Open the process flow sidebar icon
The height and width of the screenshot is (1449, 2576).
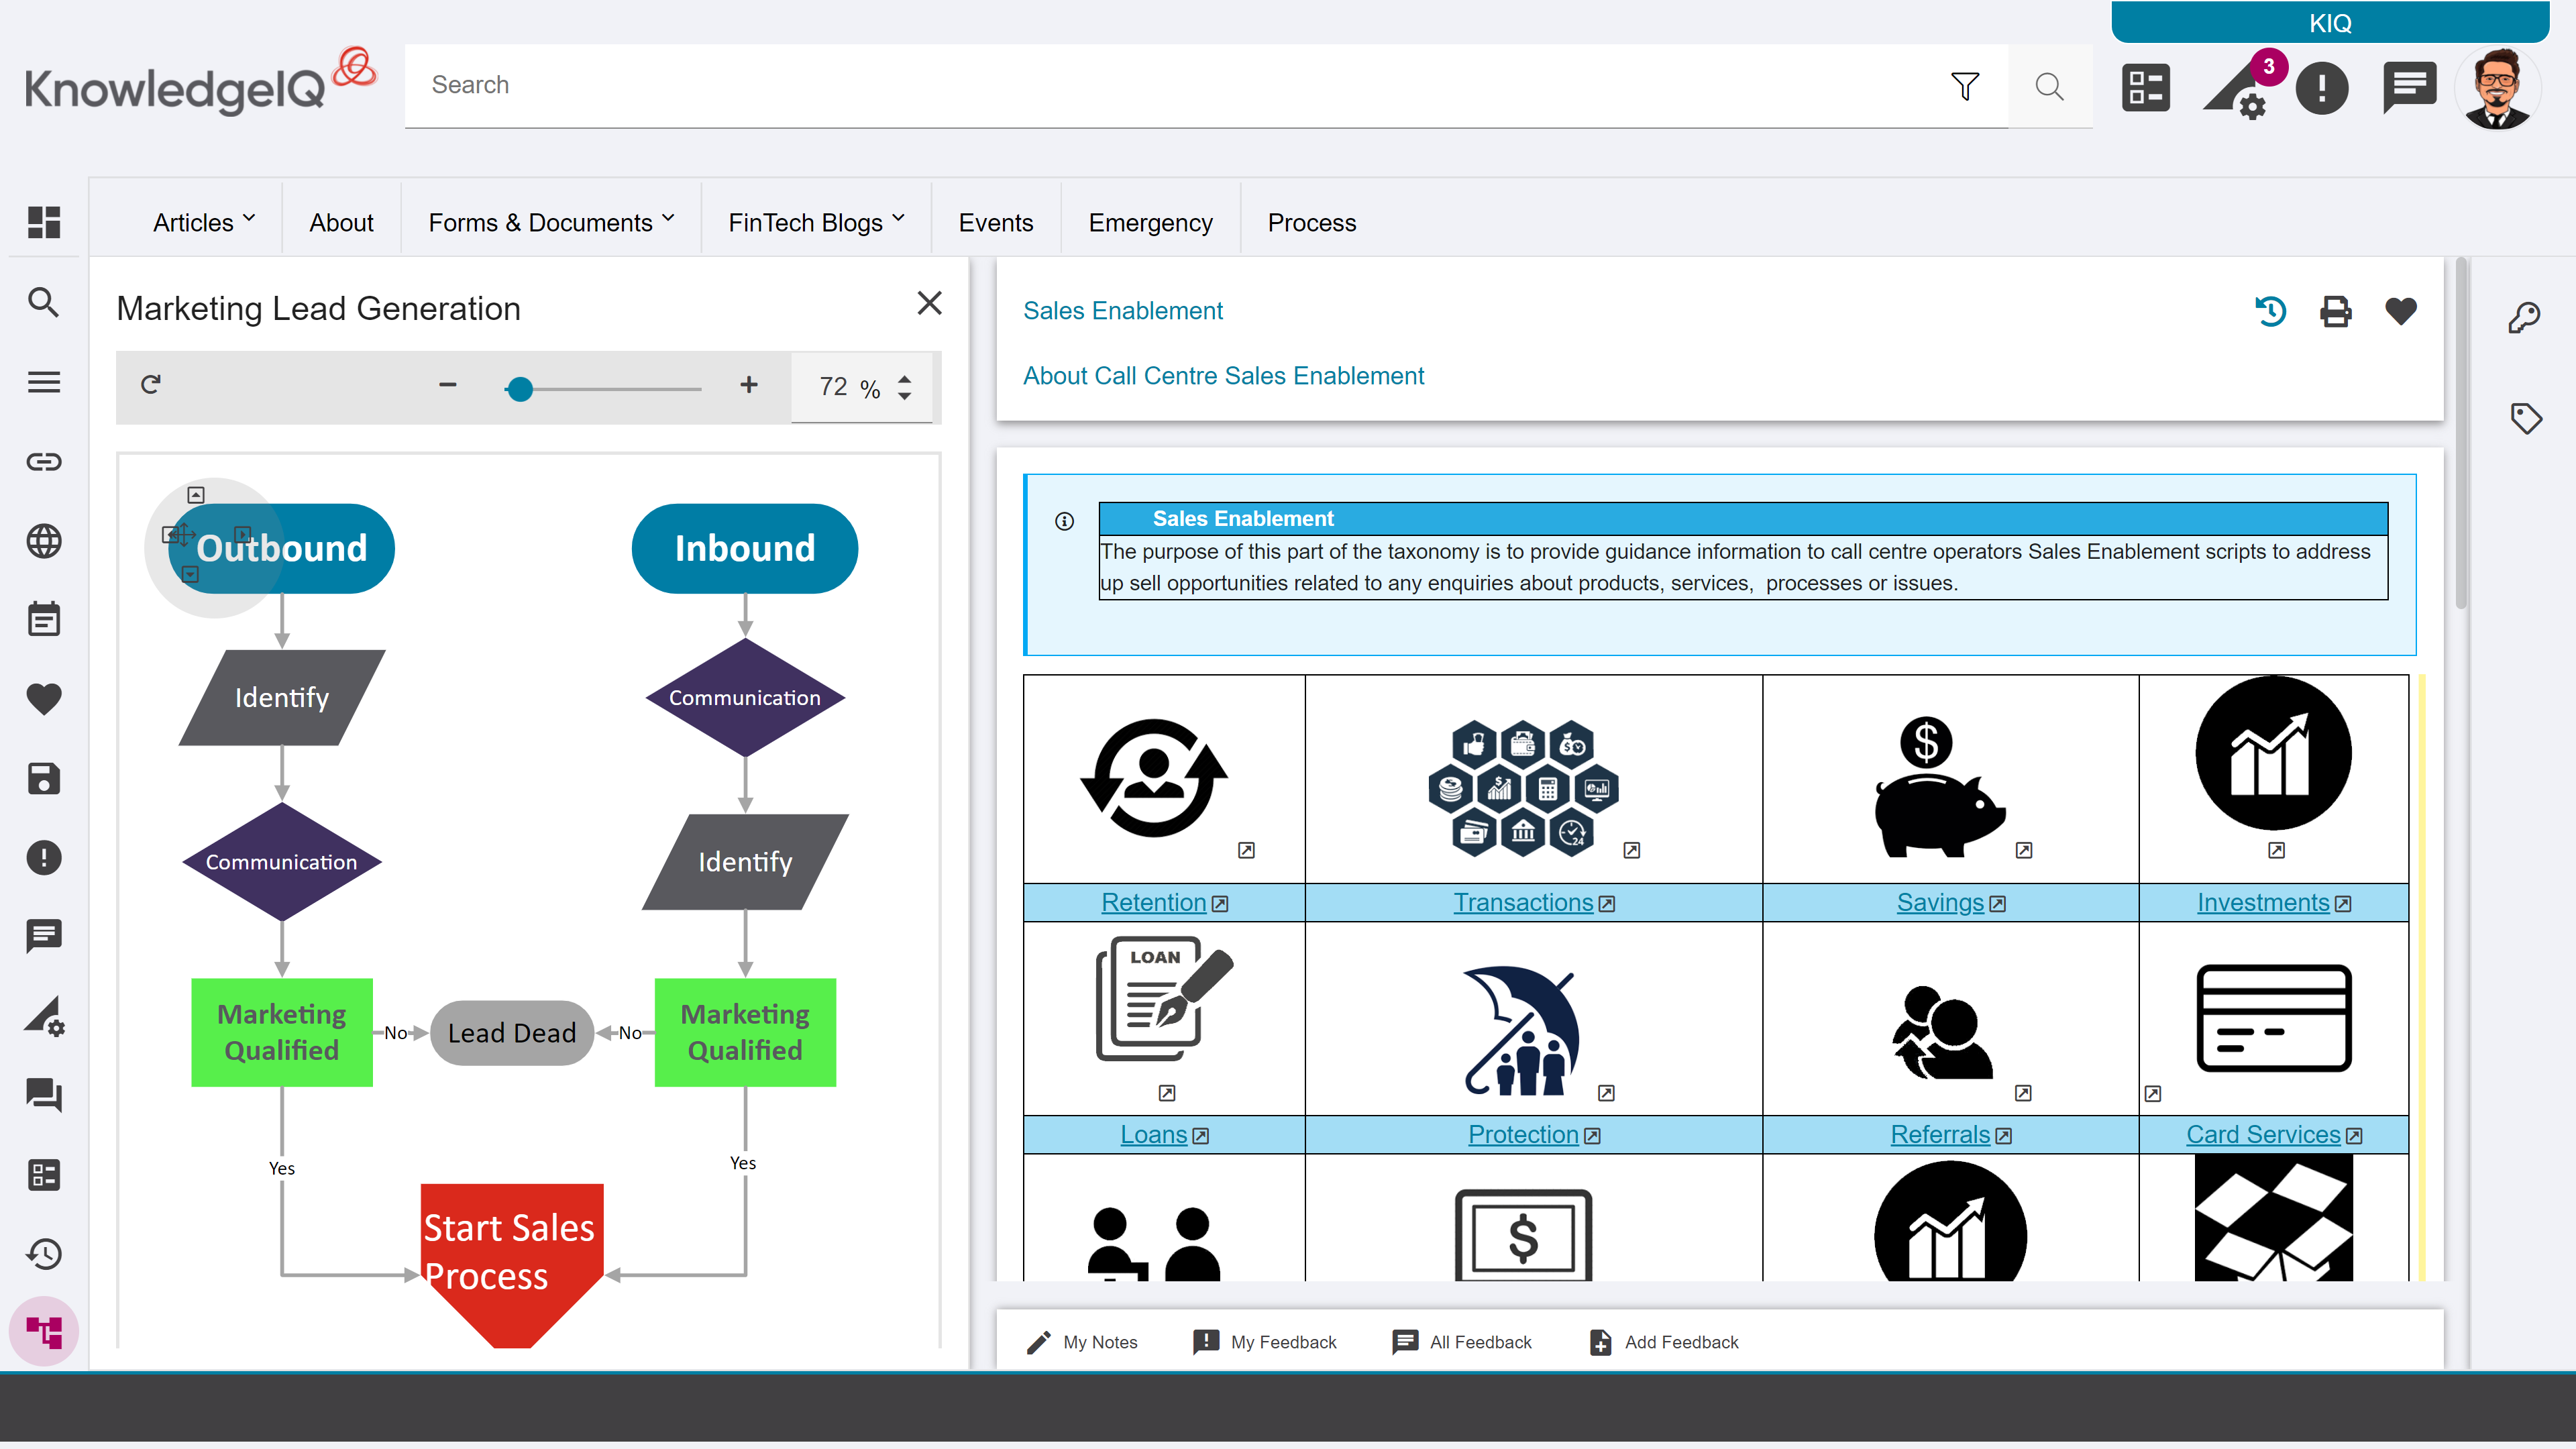click(44, 1332)
